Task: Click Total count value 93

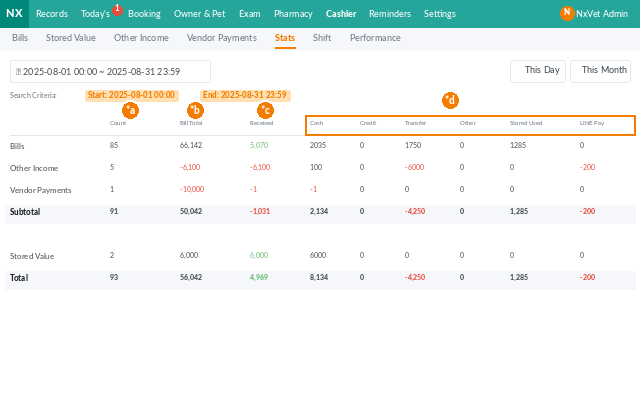Action: (x=114, y=278)
